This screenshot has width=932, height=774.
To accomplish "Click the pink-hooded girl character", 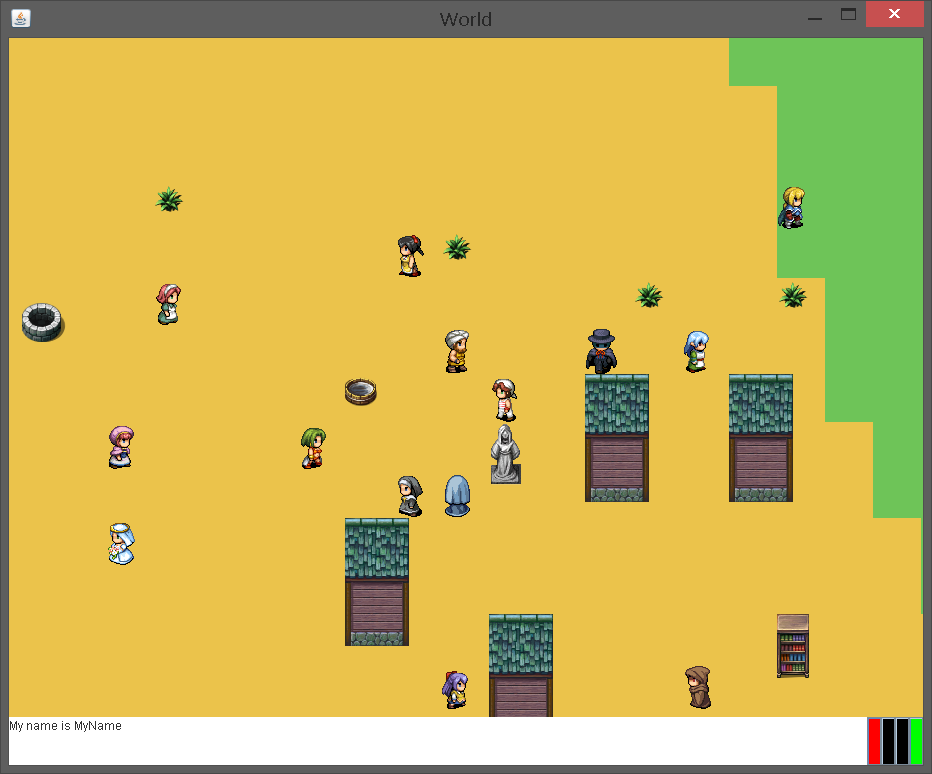I will click(121, 447).
